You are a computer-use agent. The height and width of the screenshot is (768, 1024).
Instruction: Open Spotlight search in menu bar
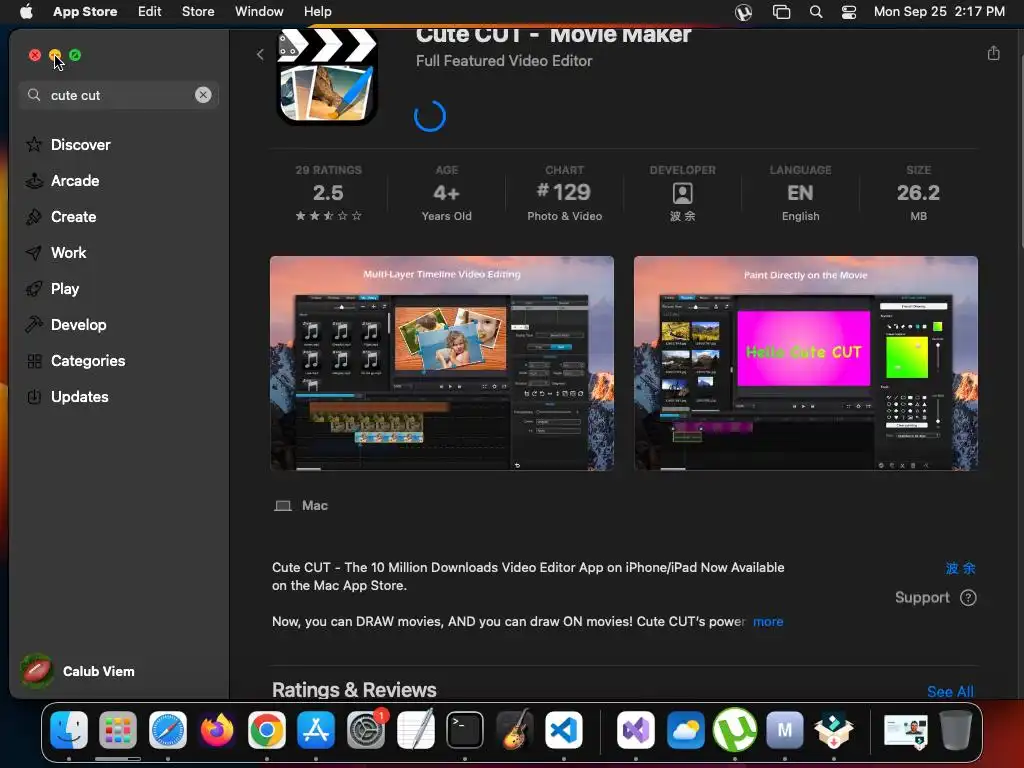[816, 12]
